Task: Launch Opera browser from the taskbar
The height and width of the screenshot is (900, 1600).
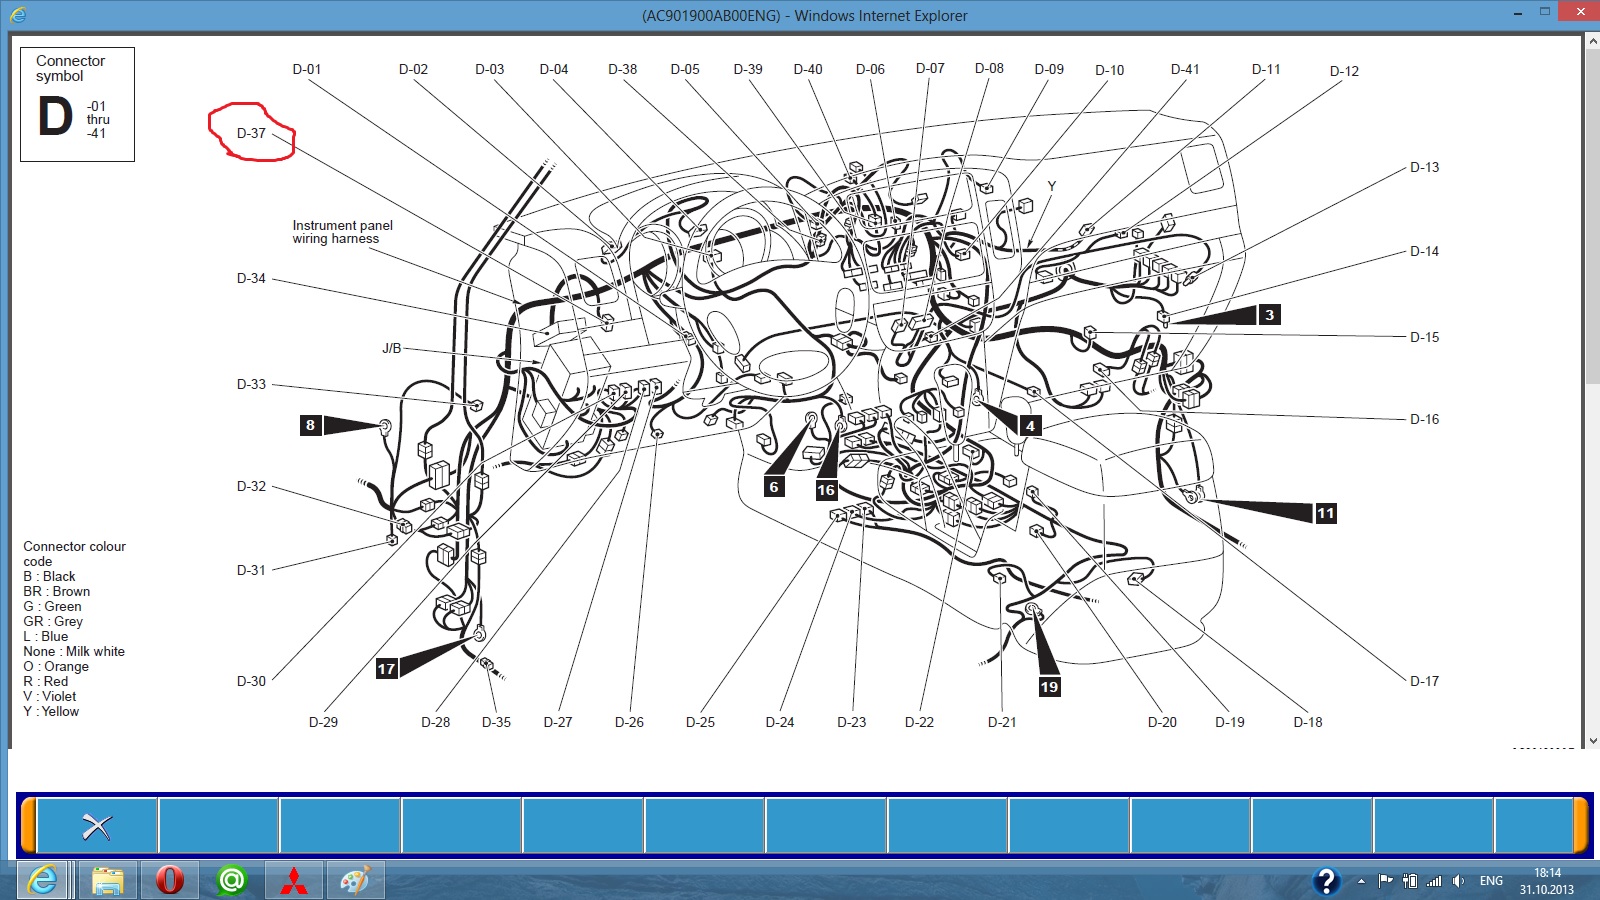Action: click(170, 880)
